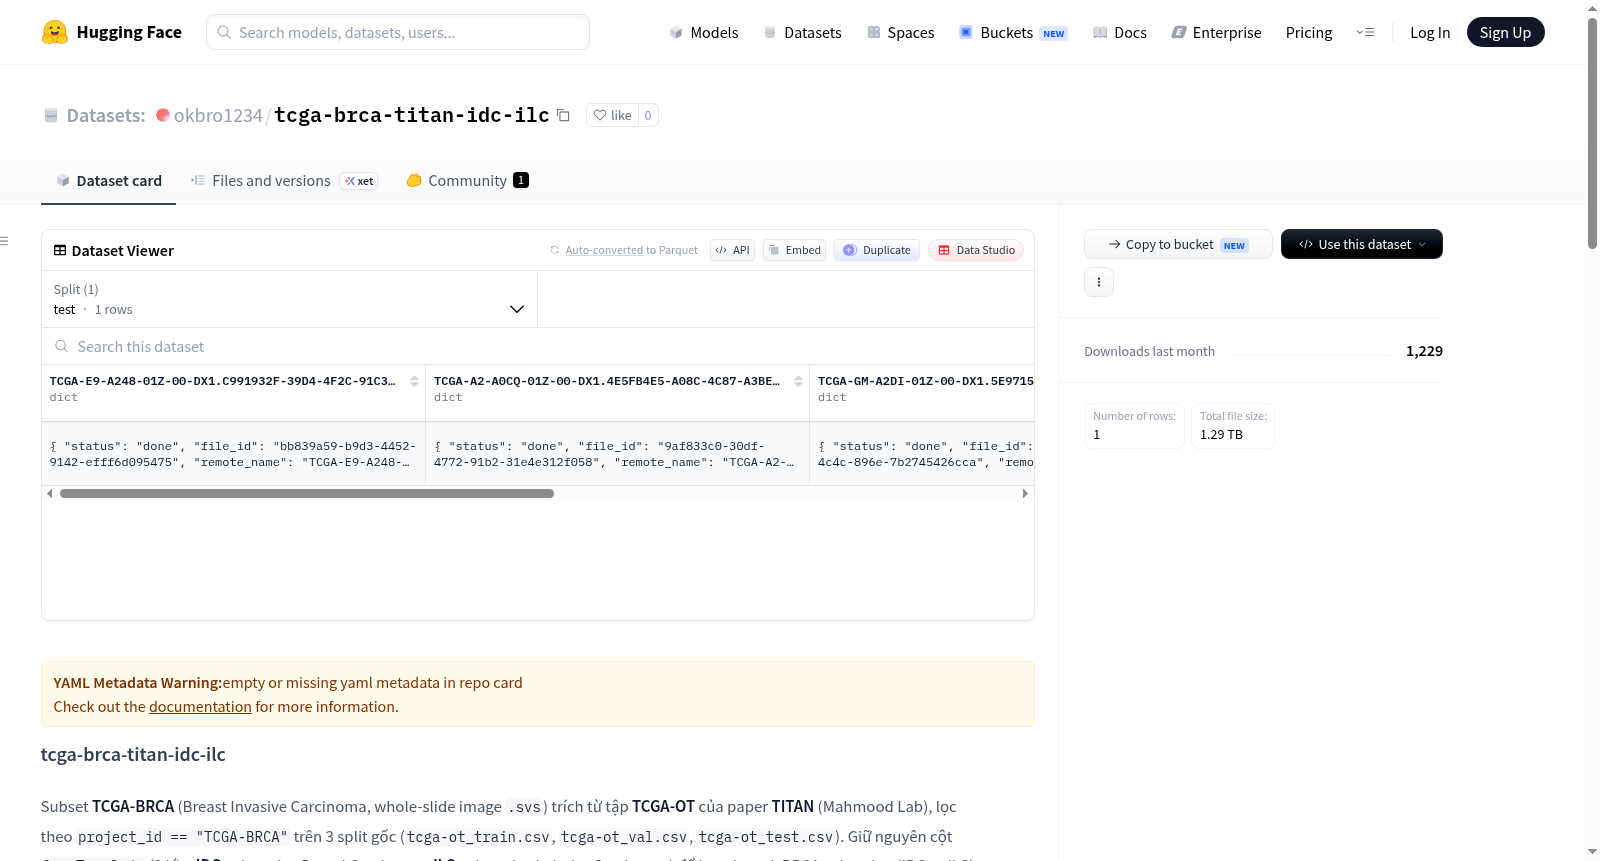Click the Hugging Face logo icon
The width and height of the screenshot is (1600, 861).
pos(55,32)
